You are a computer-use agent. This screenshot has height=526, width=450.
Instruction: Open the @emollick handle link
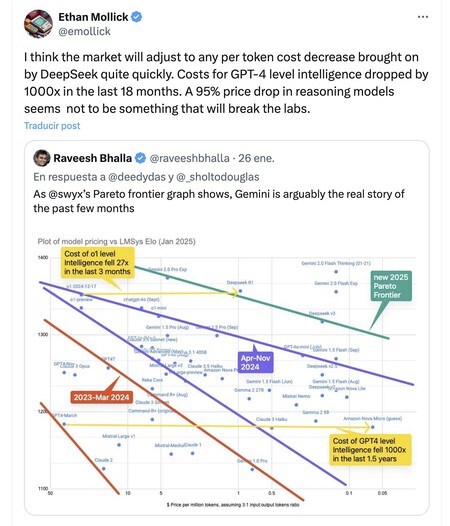tap(84, 32)
